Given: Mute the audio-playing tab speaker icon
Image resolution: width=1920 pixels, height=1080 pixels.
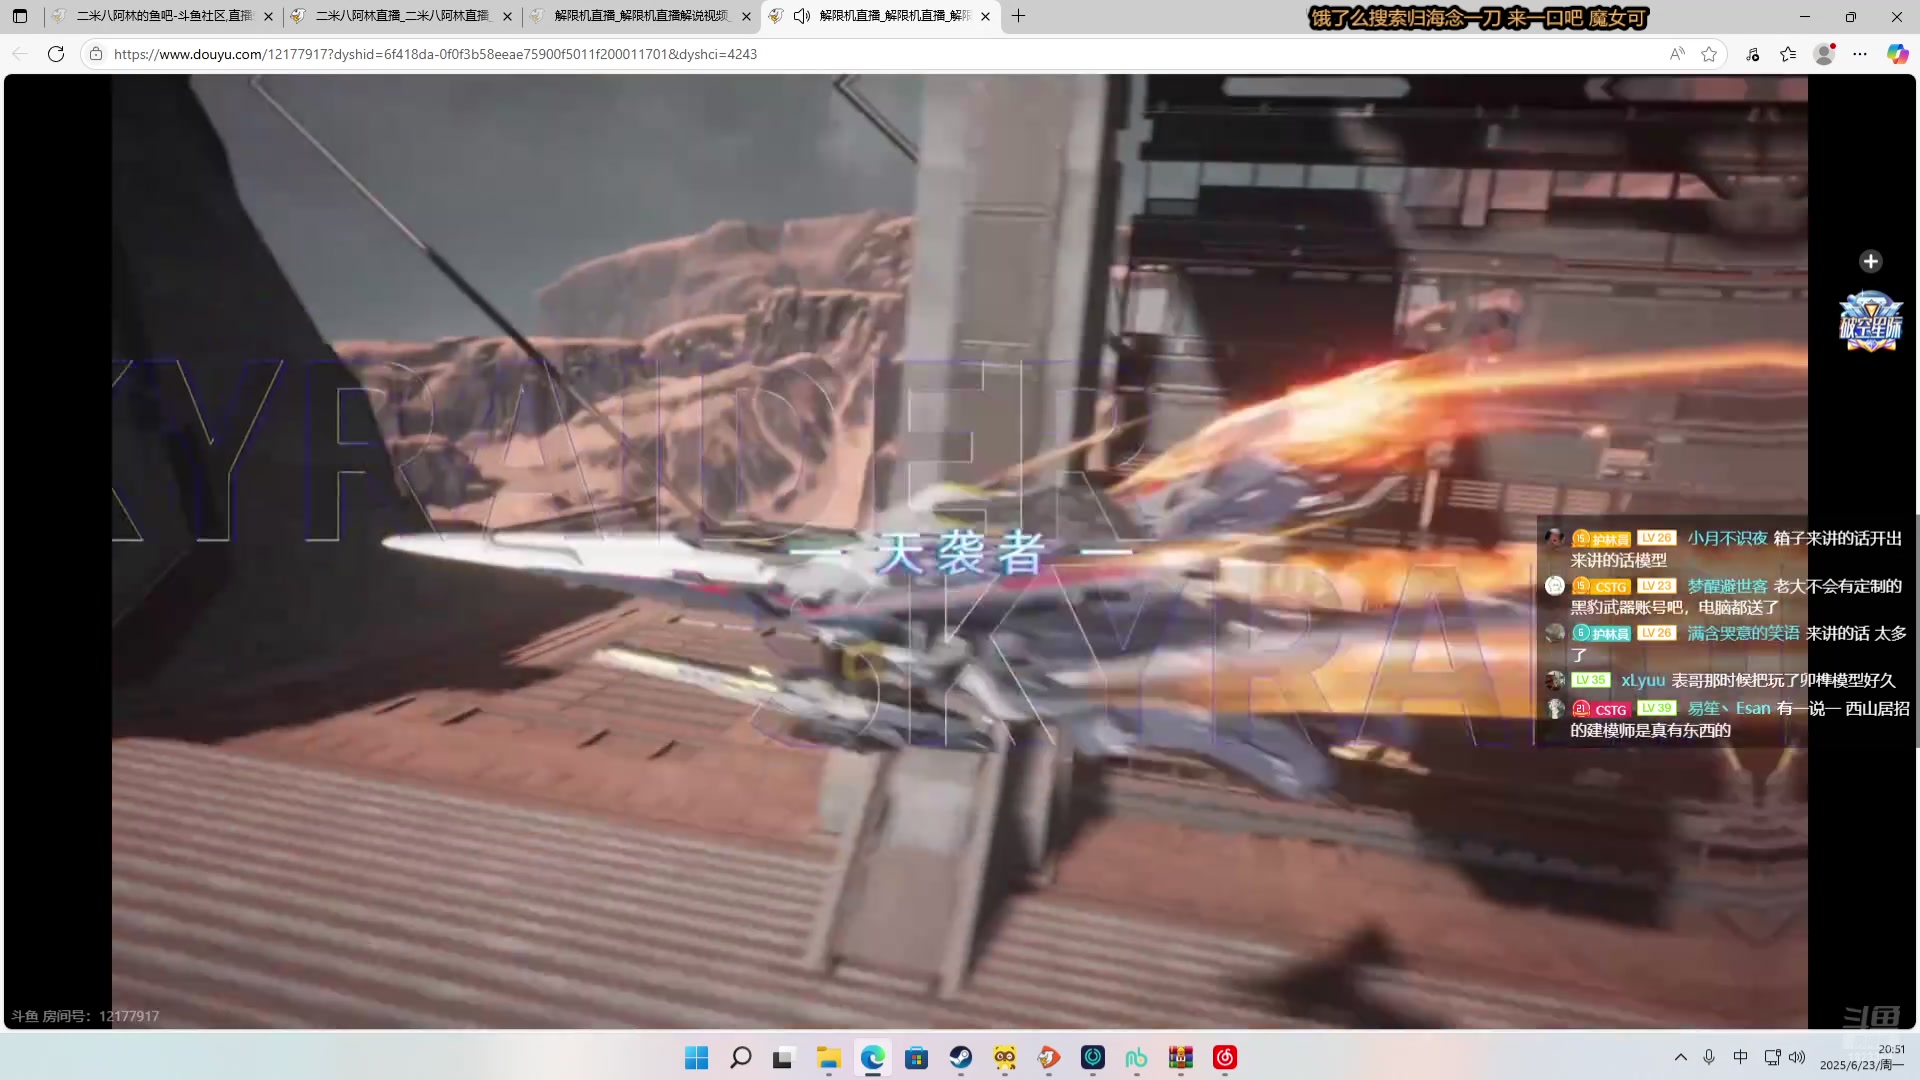Looking at the screenshot, I should (801, 16).
